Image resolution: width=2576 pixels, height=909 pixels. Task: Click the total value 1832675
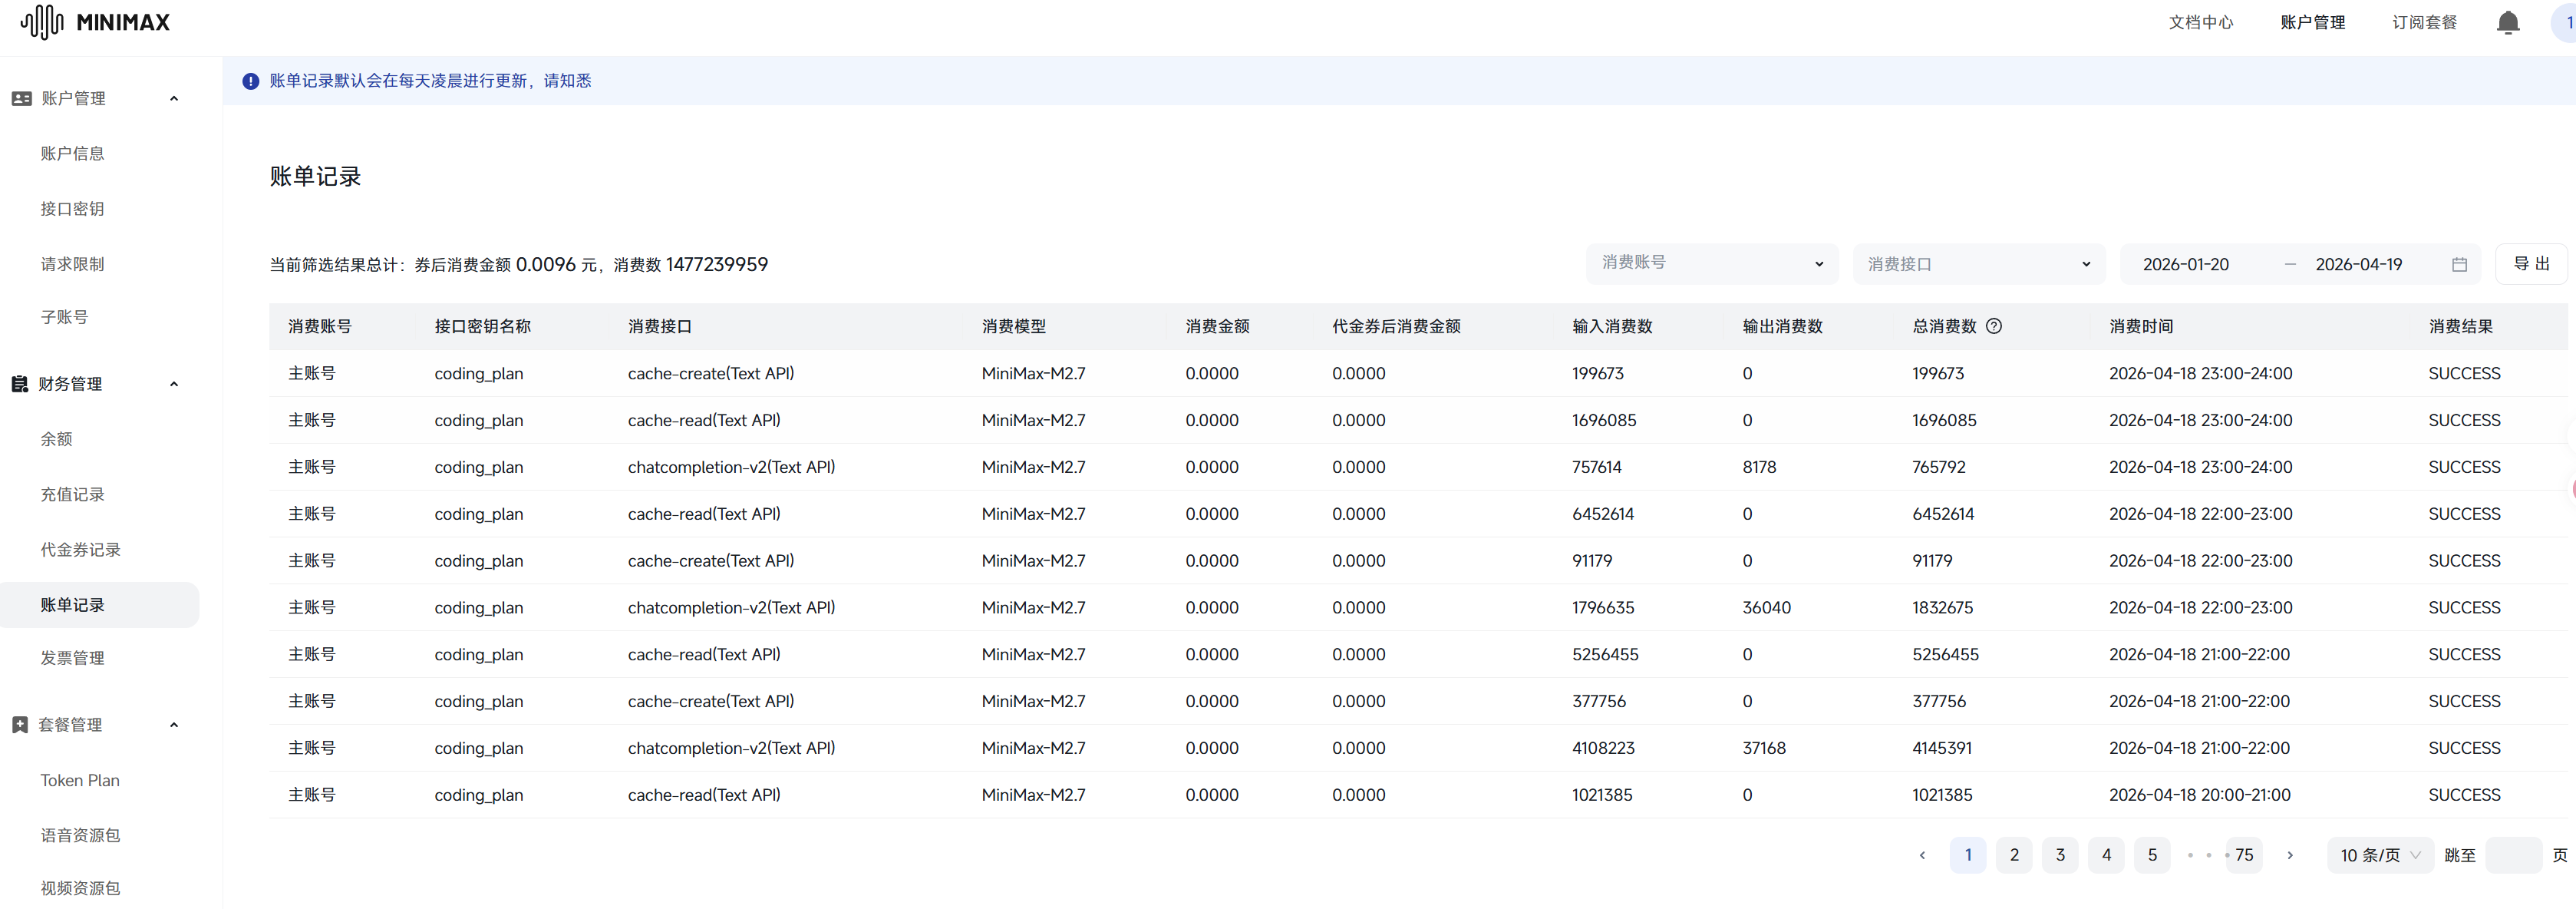(x=1943, y=608)
